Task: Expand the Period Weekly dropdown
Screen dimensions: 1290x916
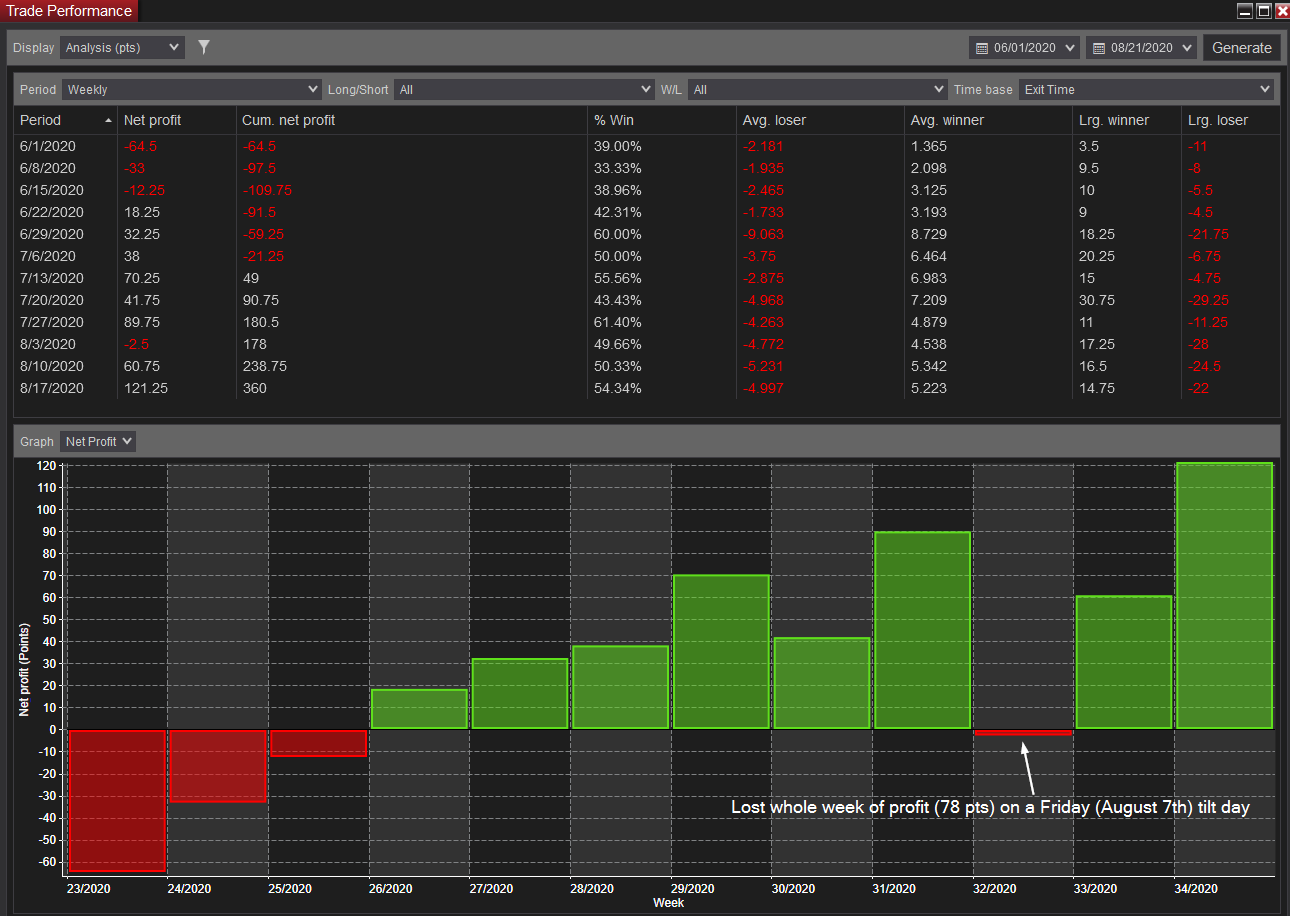Action: 192,89
